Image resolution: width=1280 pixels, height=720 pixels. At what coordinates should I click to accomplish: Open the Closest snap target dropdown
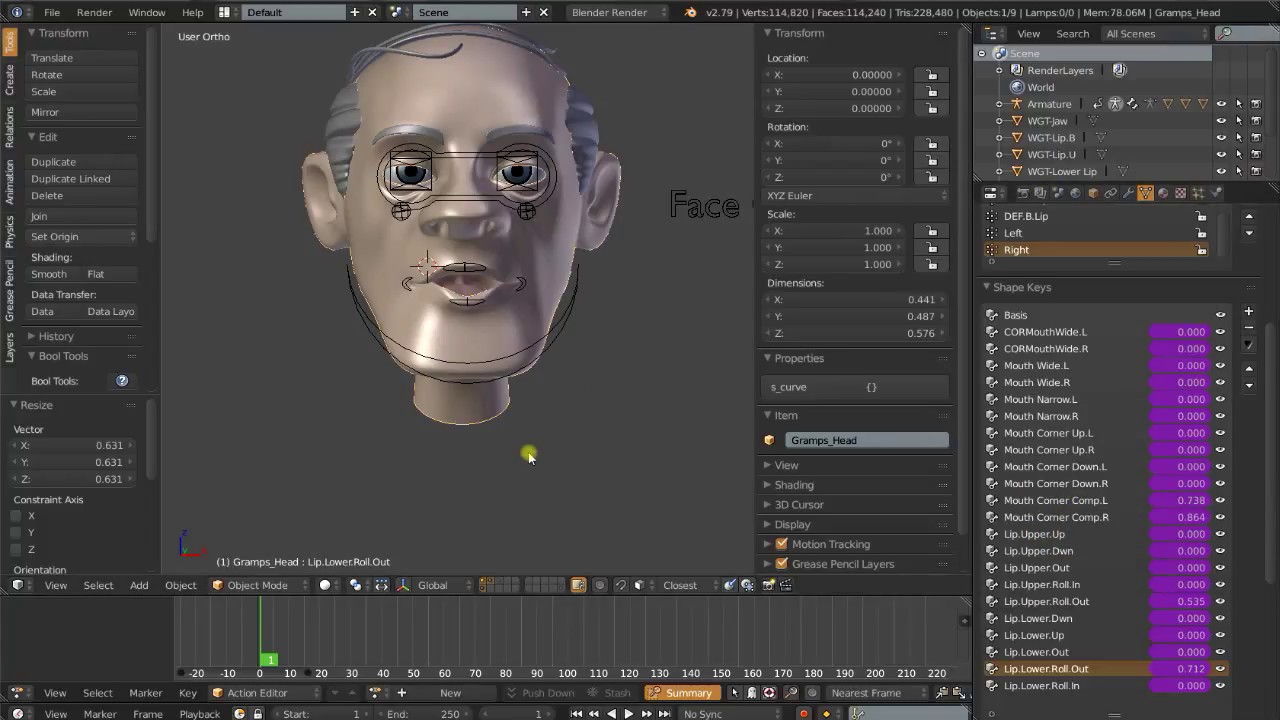pyautogui.click(x=688, y=585)
